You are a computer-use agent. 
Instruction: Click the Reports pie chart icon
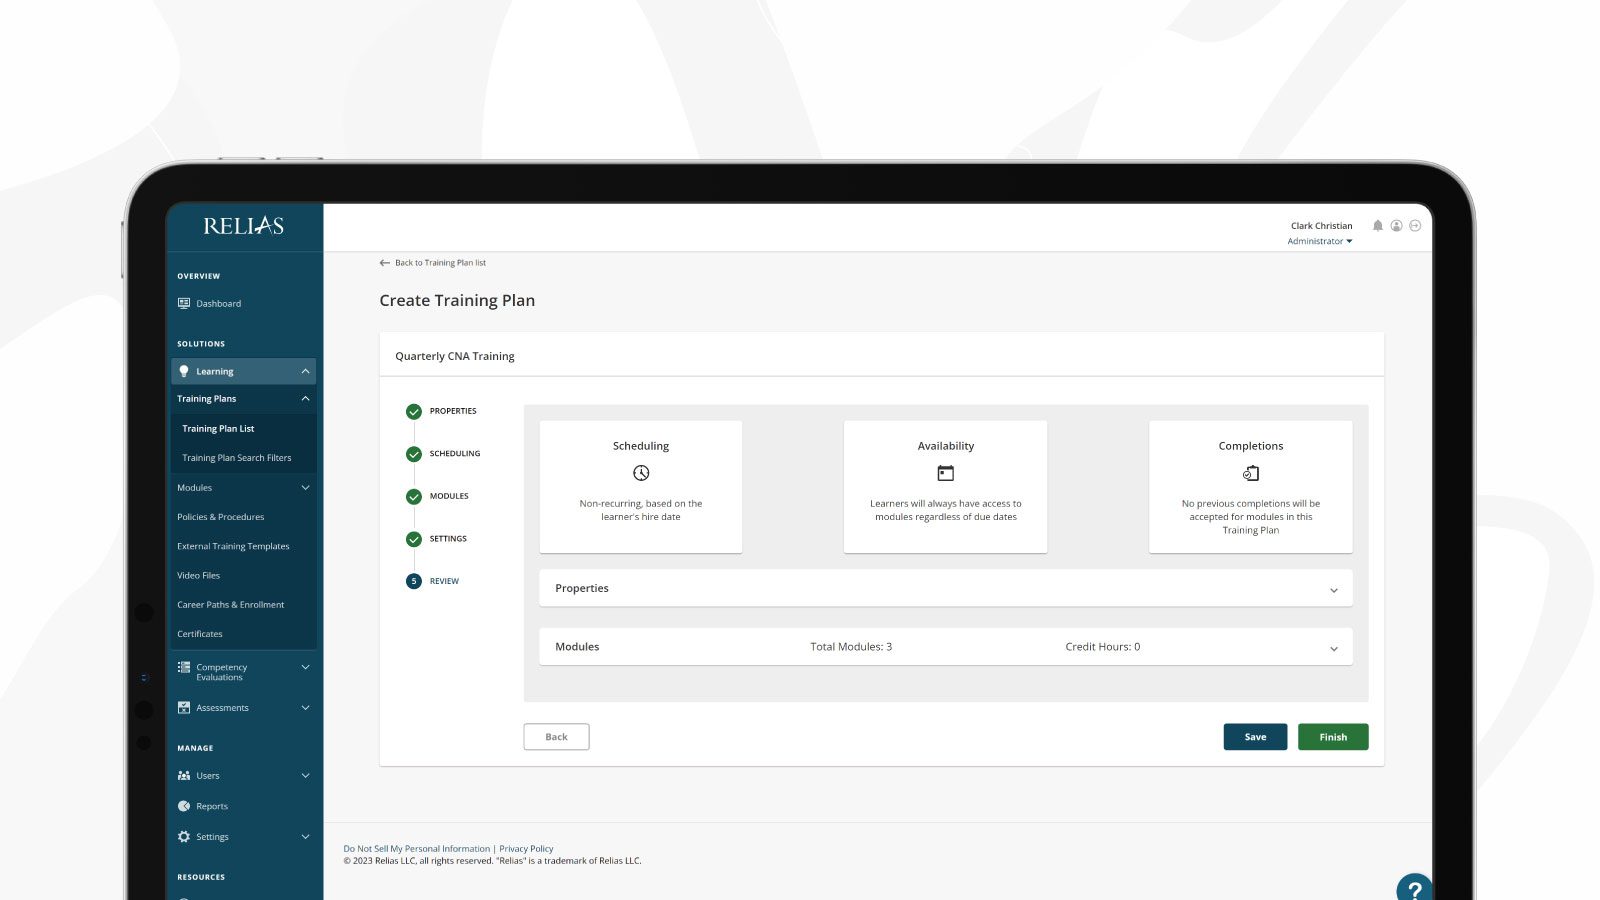pyautogui.click(x=184, y=806)
